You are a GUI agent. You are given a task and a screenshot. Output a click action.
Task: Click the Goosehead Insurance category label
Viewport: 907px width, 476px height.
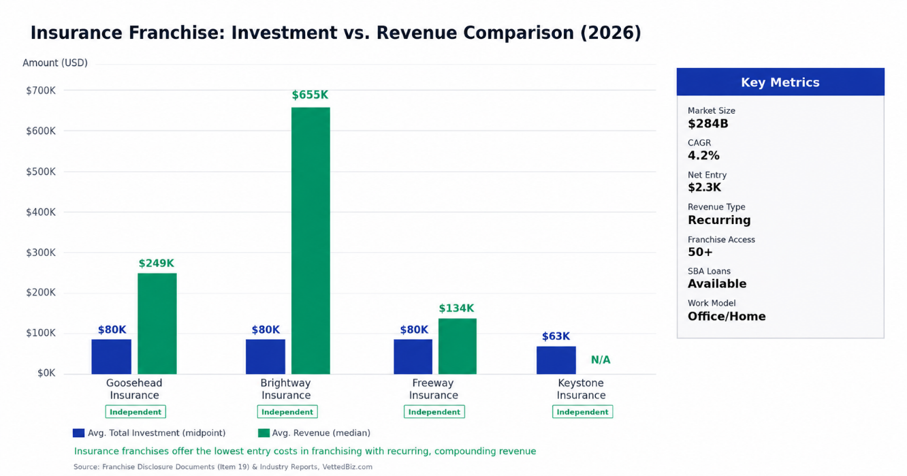coord(134,389)
